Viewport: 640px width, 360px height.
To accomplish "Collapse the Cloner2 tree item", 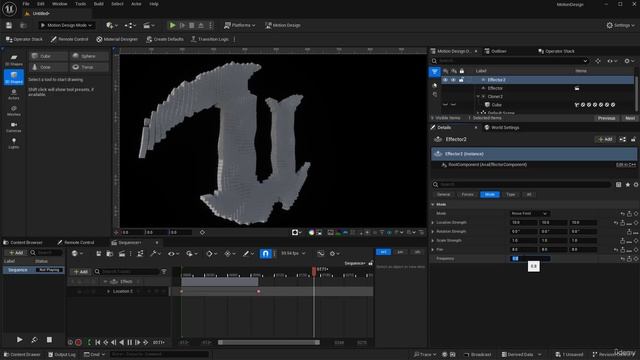I will pos(478,97).
